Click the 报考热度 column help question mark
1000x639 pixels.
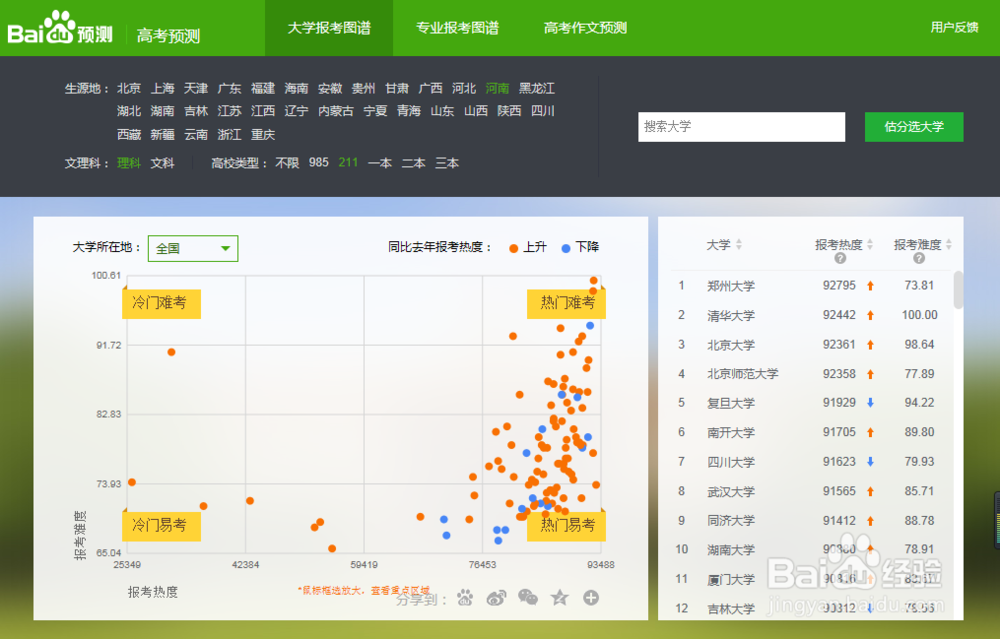(838, 259)
